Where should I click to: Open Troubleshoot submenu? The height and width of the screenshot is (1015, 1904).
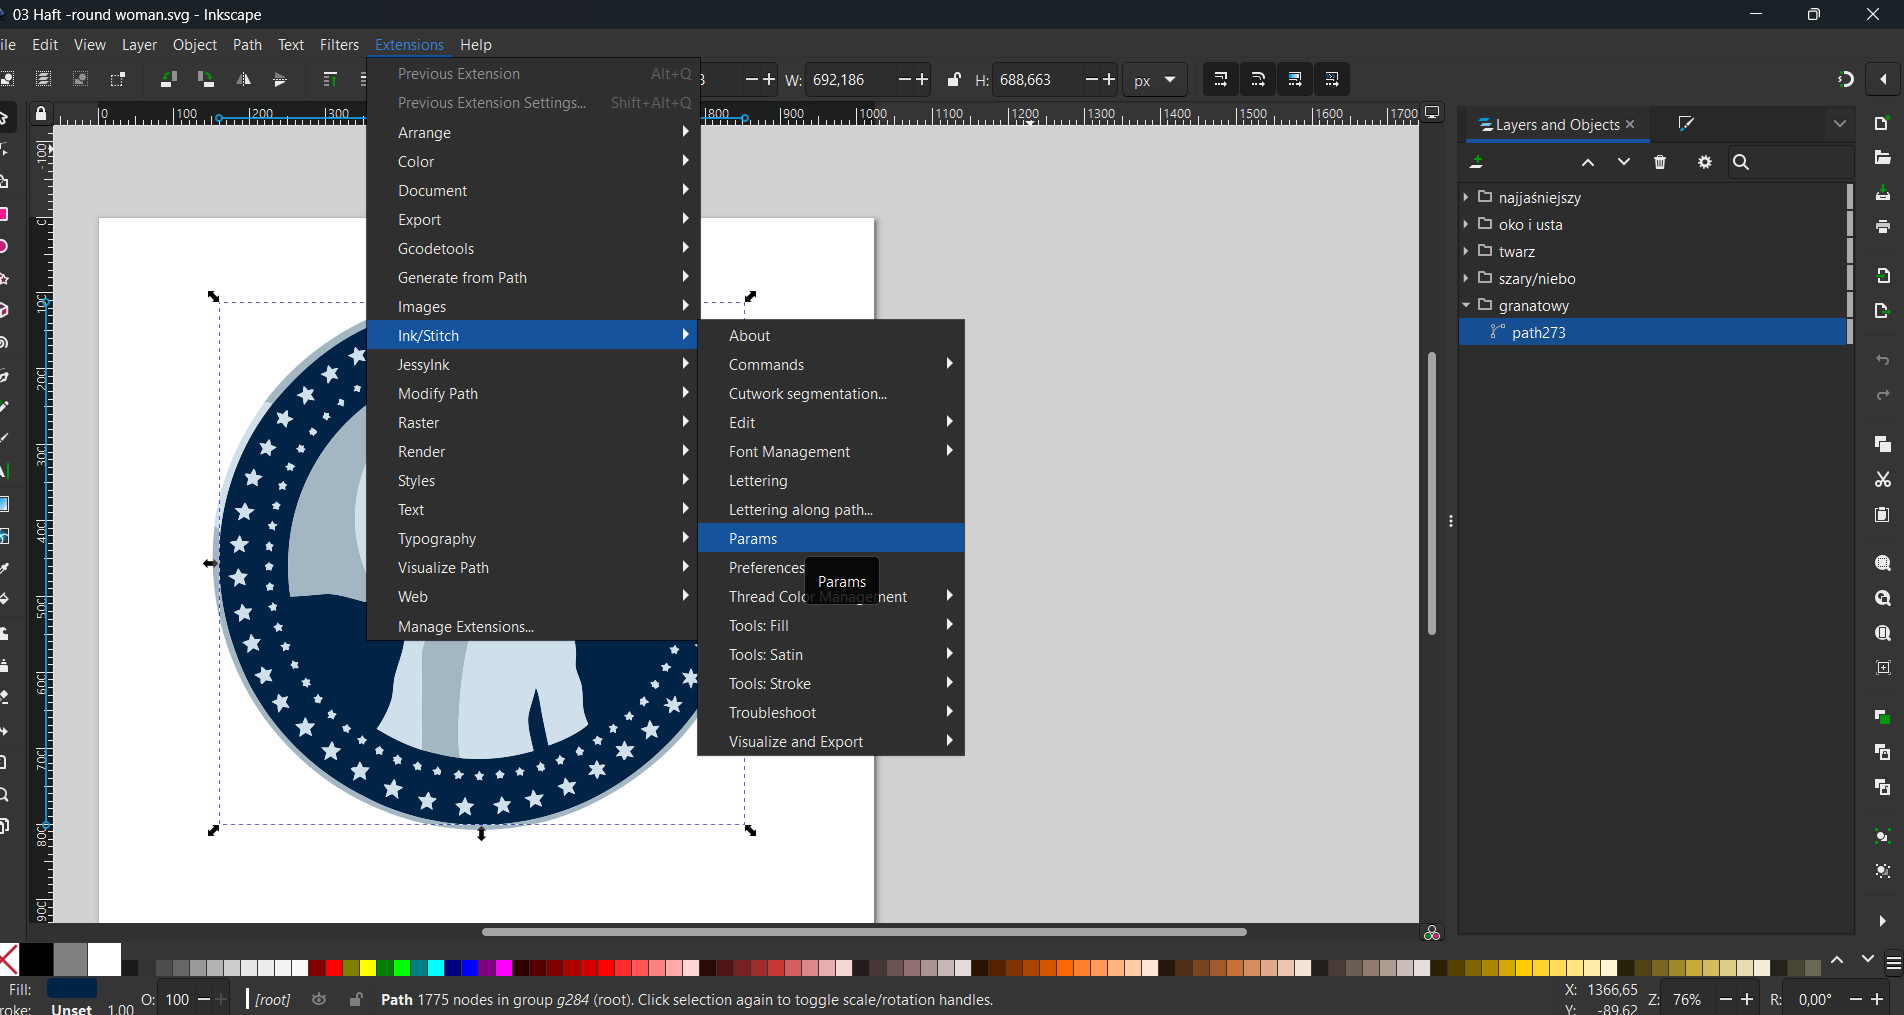tap(831, 712)
